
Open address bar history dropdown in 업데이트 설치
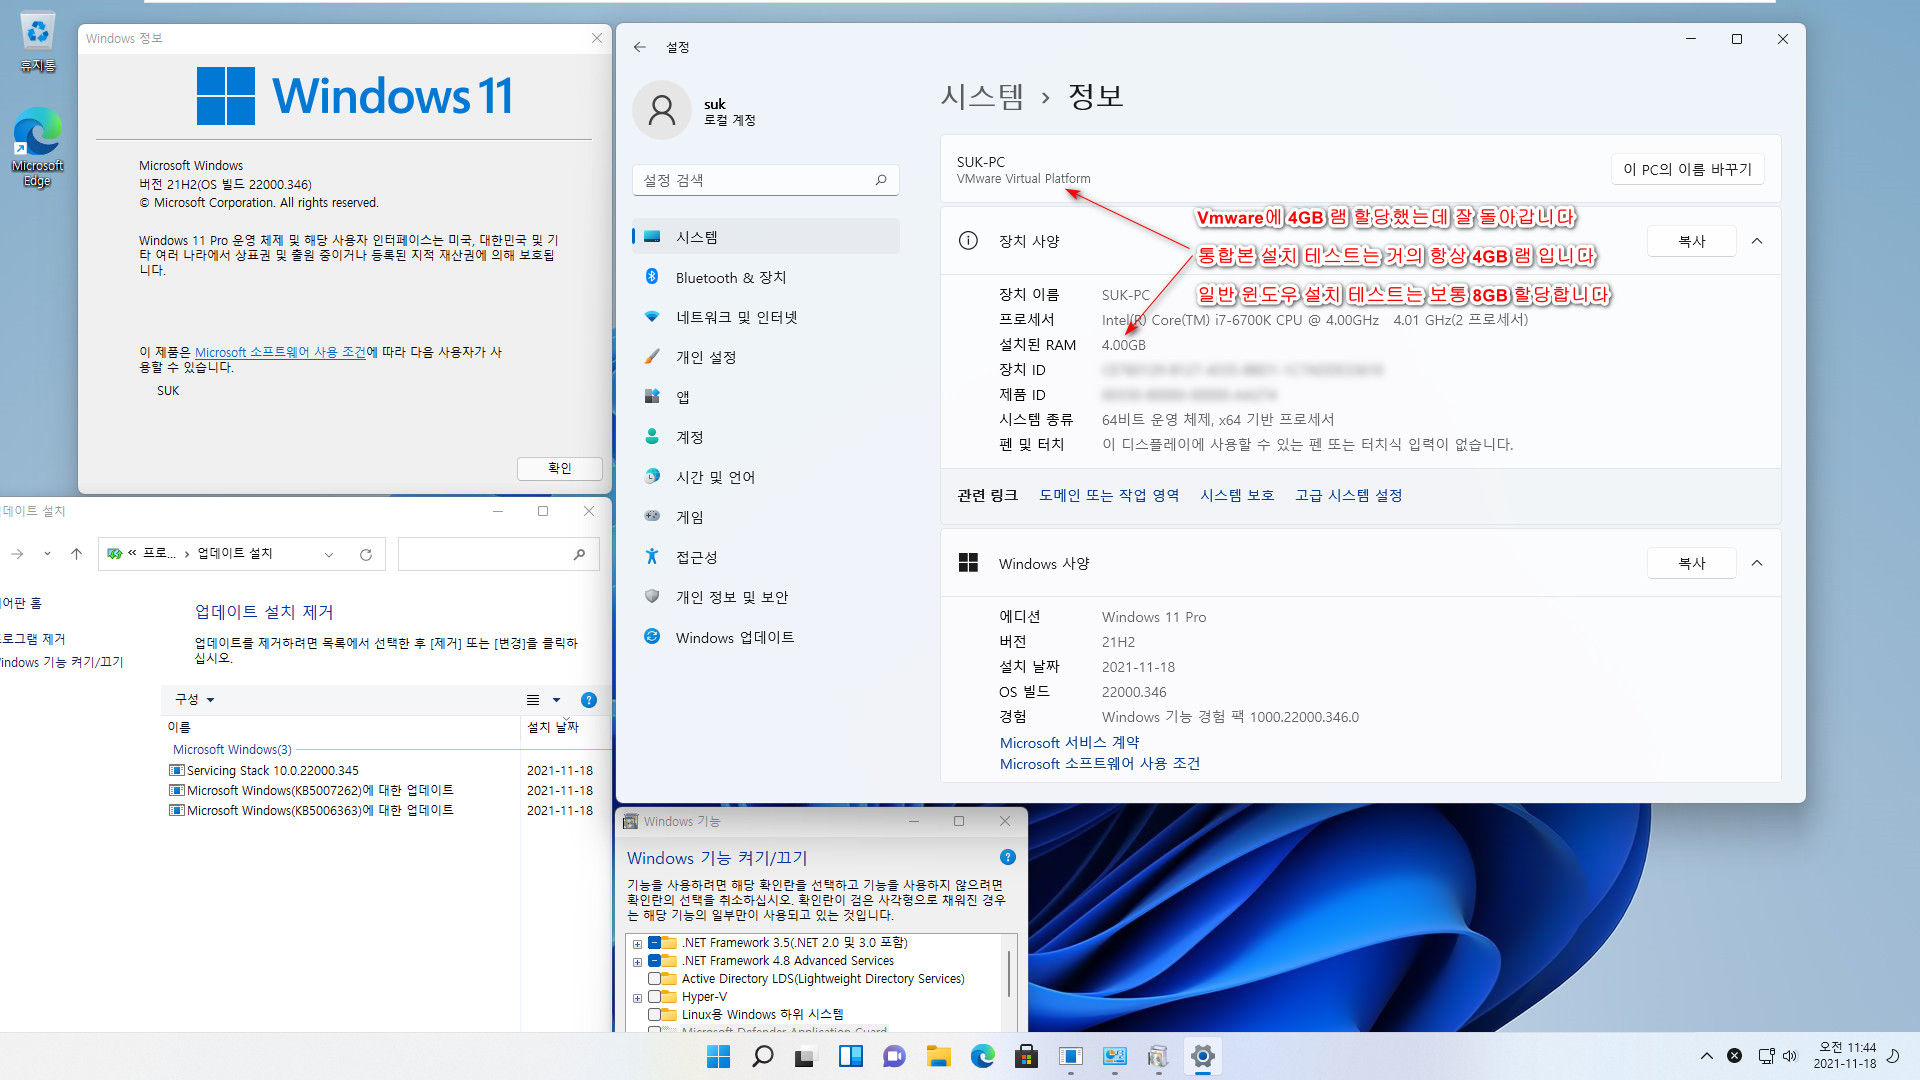pyautogui.click(x=329, y=554)
